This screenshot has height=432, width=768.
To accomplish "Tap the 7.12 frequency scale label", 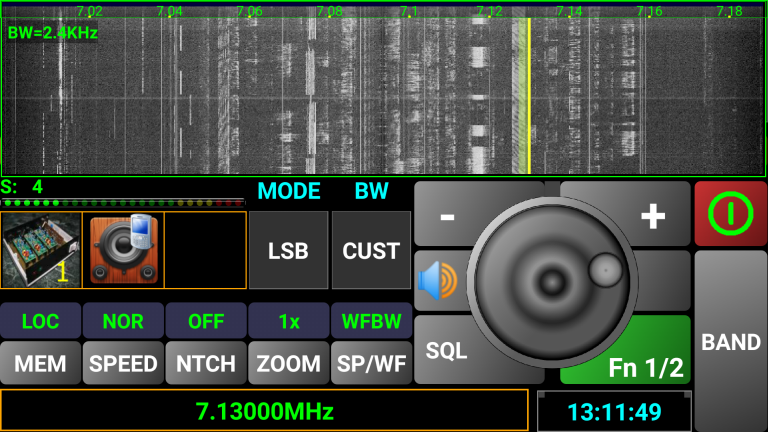I will (489, 11).
